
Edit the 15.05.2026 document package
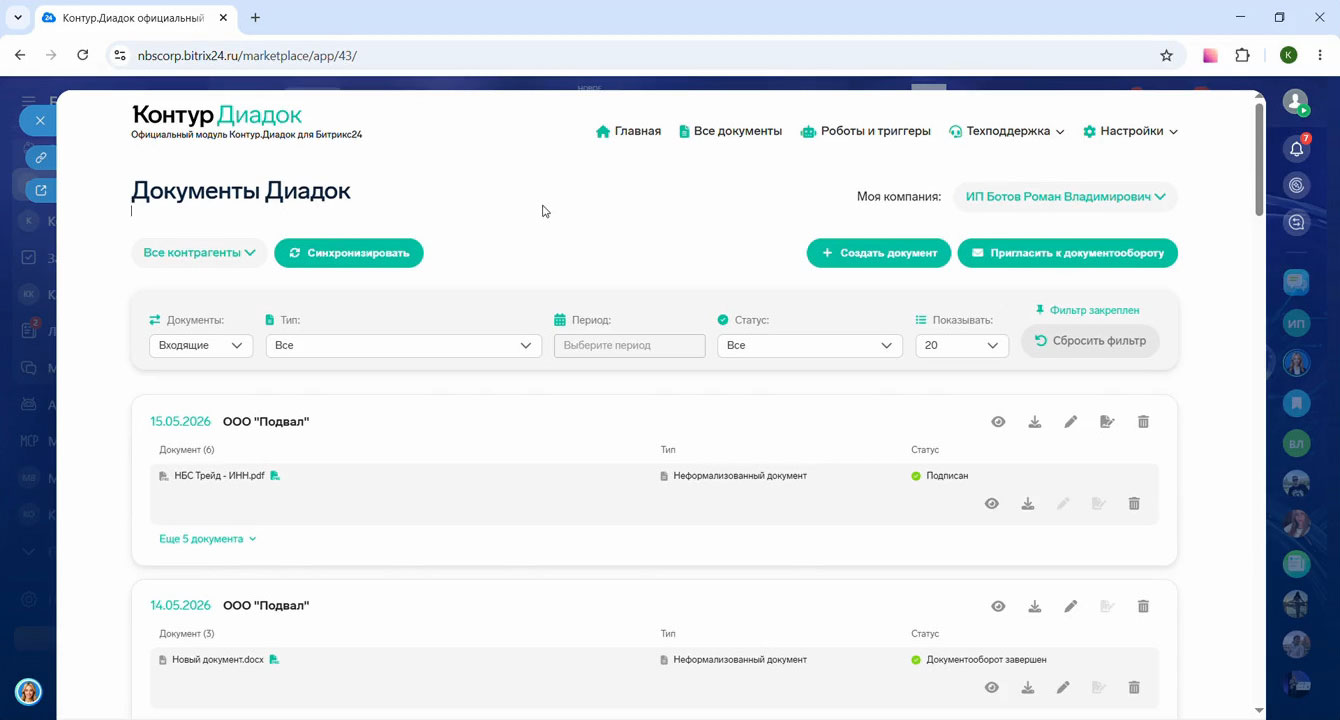pos(1071,422)
